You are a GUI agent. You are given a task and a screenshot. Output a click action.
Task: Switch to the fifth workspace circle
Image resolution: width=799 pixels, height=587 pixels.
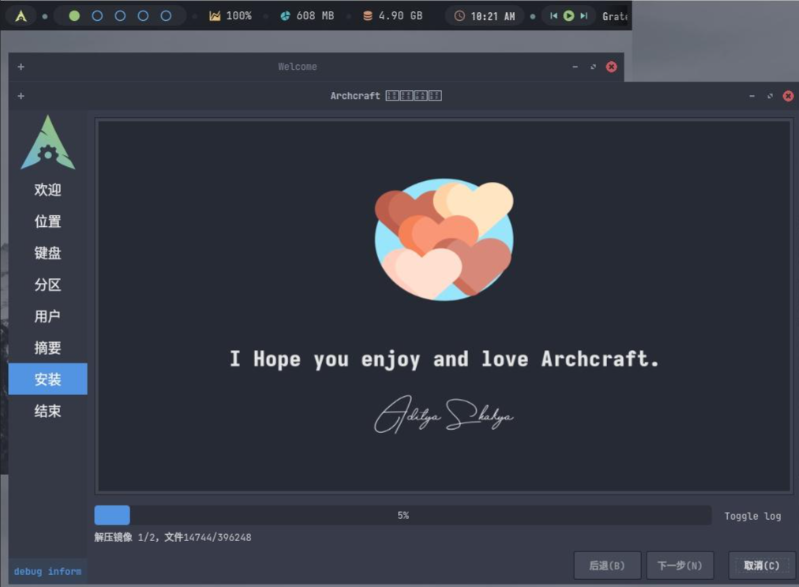pyautogui.click(x=166, y=16)
